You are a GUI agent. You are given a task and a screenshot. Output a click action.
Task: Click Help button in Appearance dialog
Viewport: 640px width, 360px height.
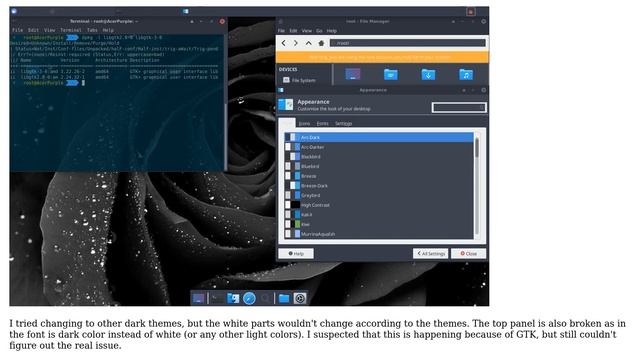(x=296, y=253)
